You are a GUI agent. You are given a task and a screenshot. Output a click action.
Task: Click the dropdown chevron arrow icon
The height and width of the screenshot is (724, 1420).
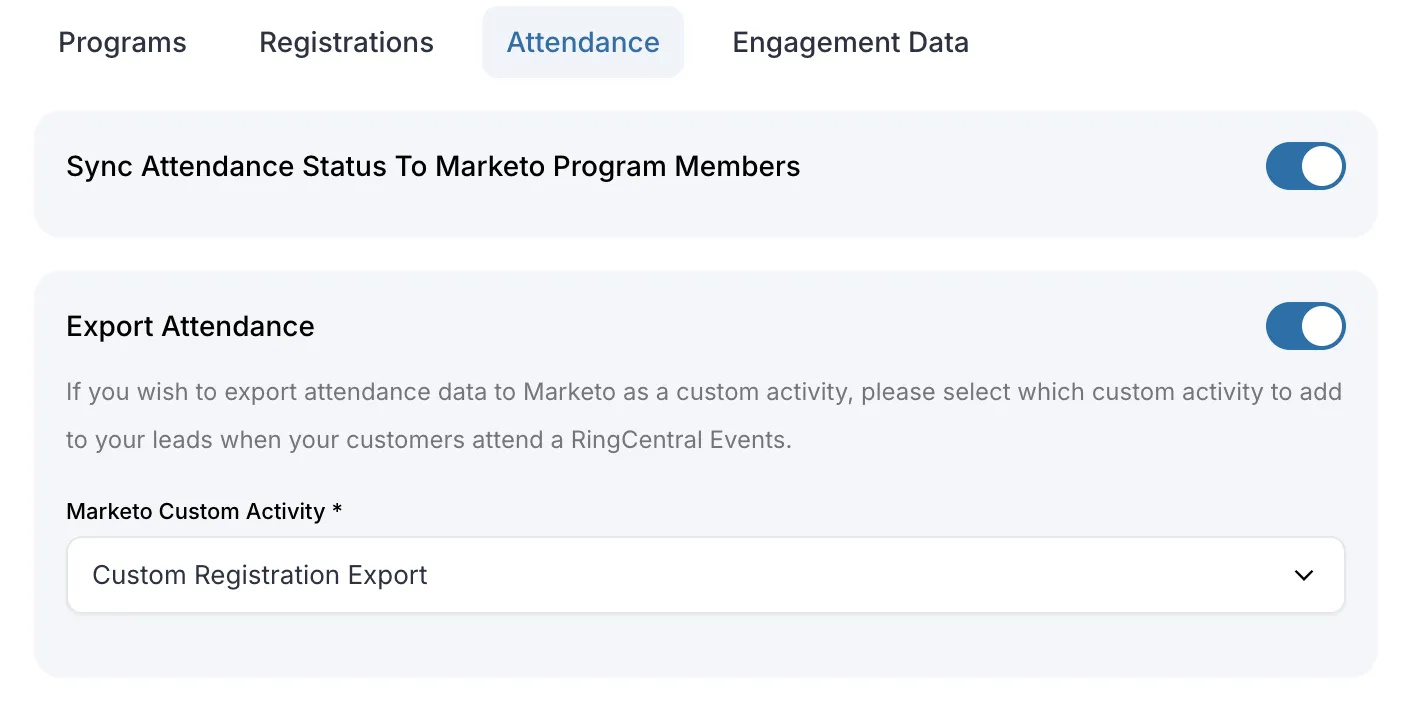(1303, 575)
